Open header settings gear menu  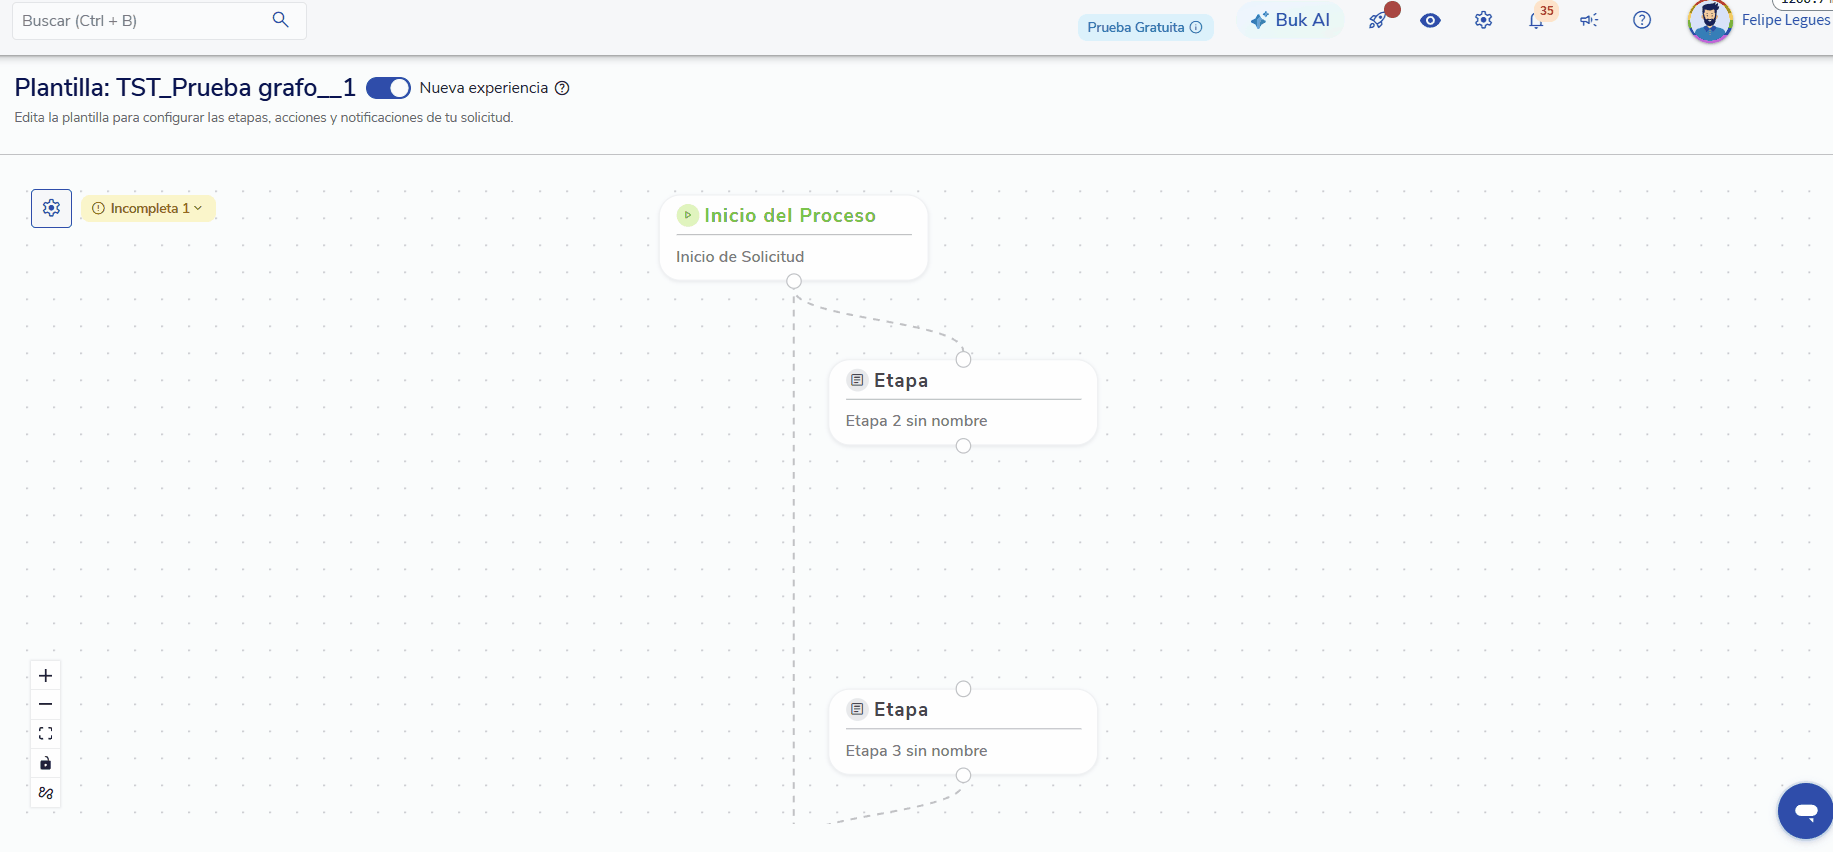pos(1484,20)
